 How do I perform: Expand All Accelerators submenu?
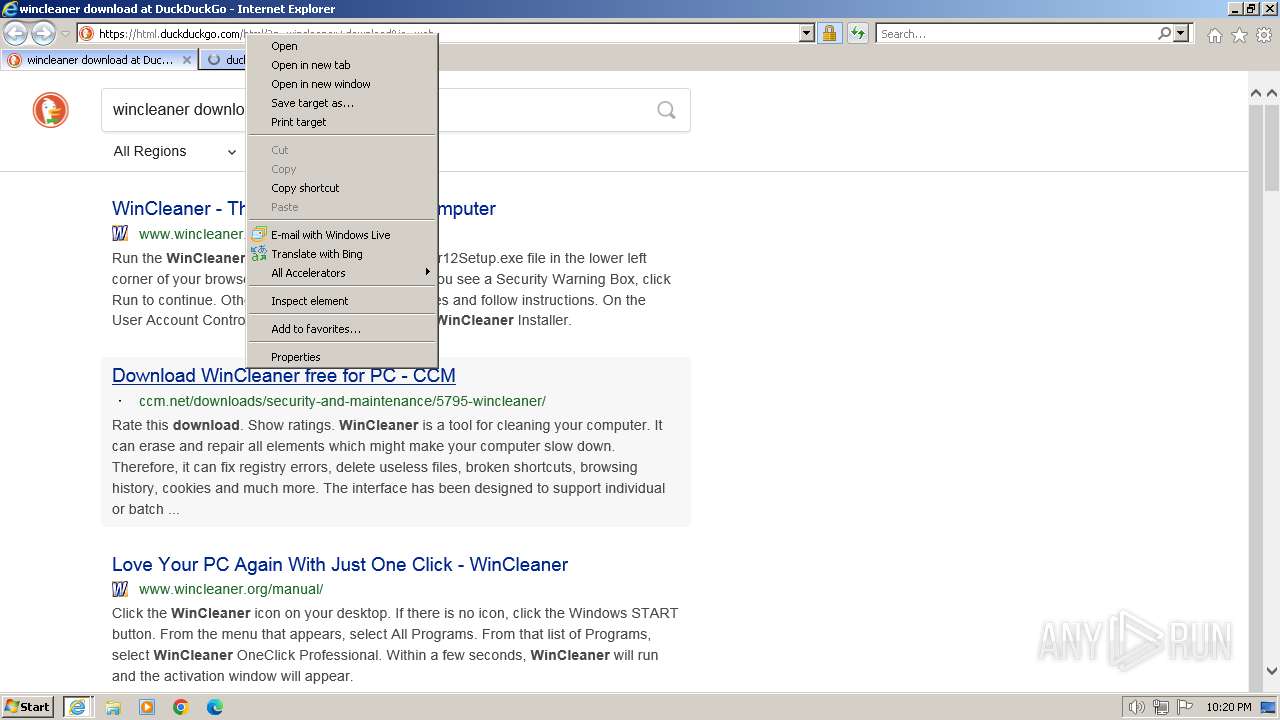coord(342,273)
